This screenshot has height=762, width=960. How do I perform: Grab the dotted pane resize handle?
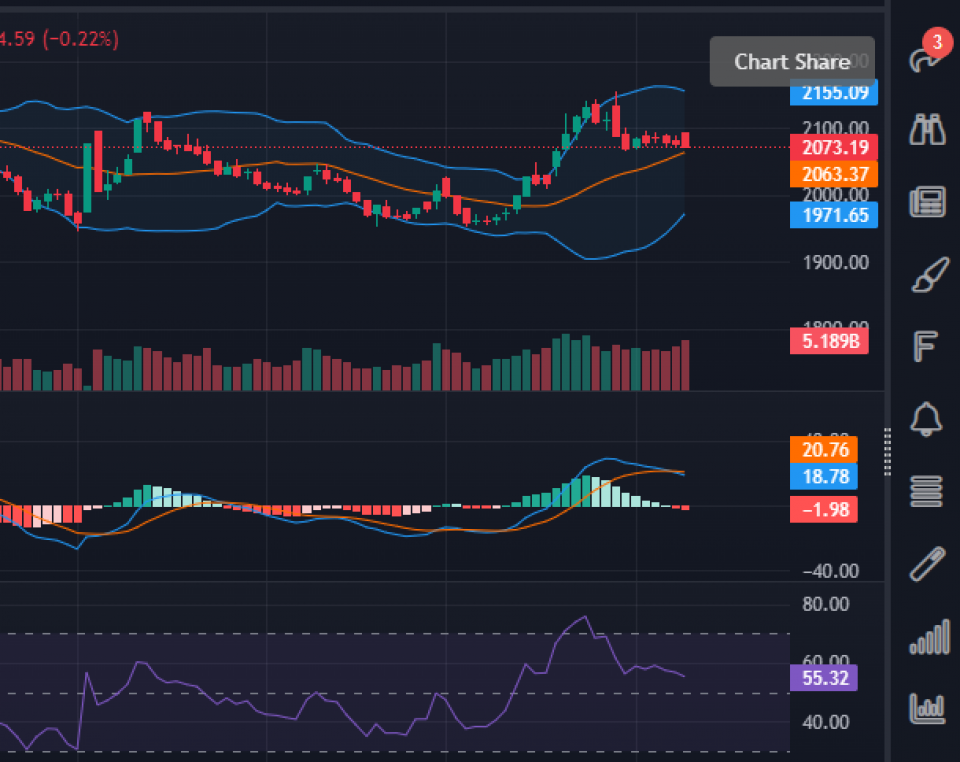[887, 452]
